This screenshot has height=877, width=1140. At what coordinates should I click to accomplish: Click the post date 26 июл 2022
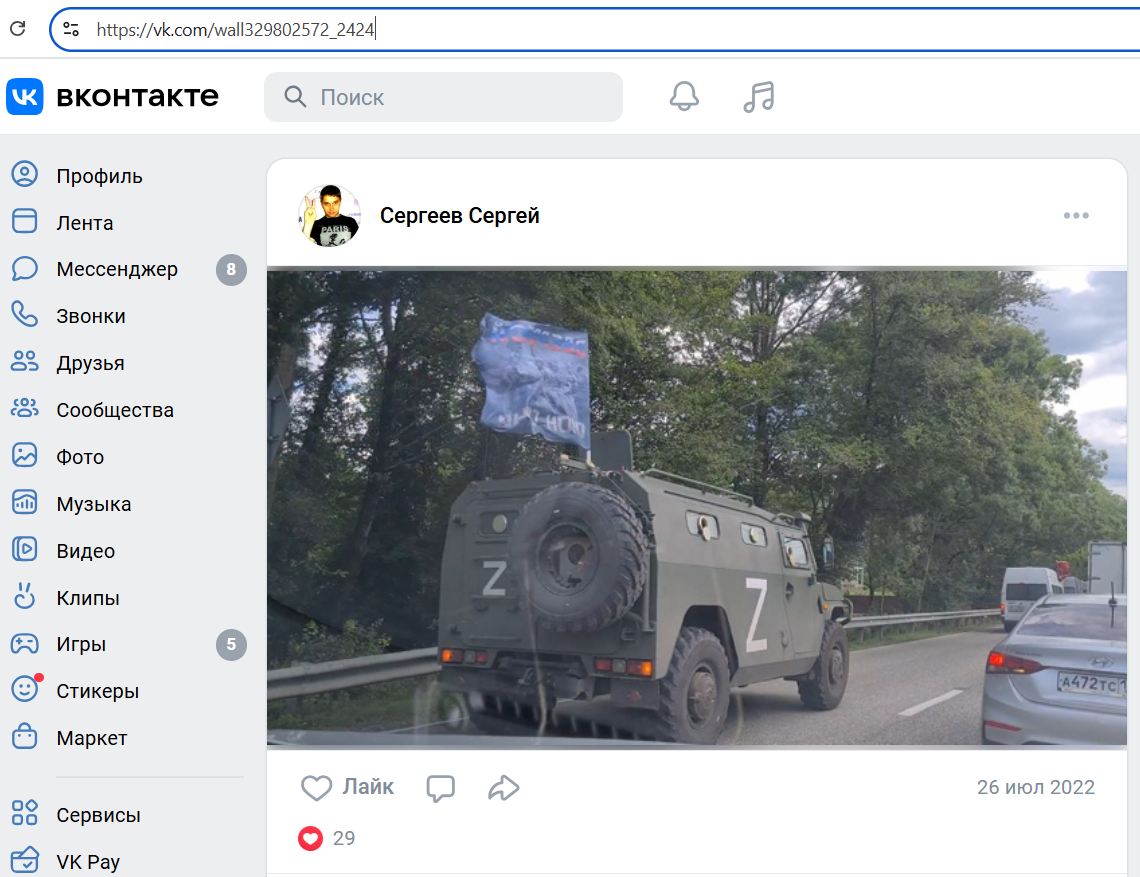tap(1035, 788)
